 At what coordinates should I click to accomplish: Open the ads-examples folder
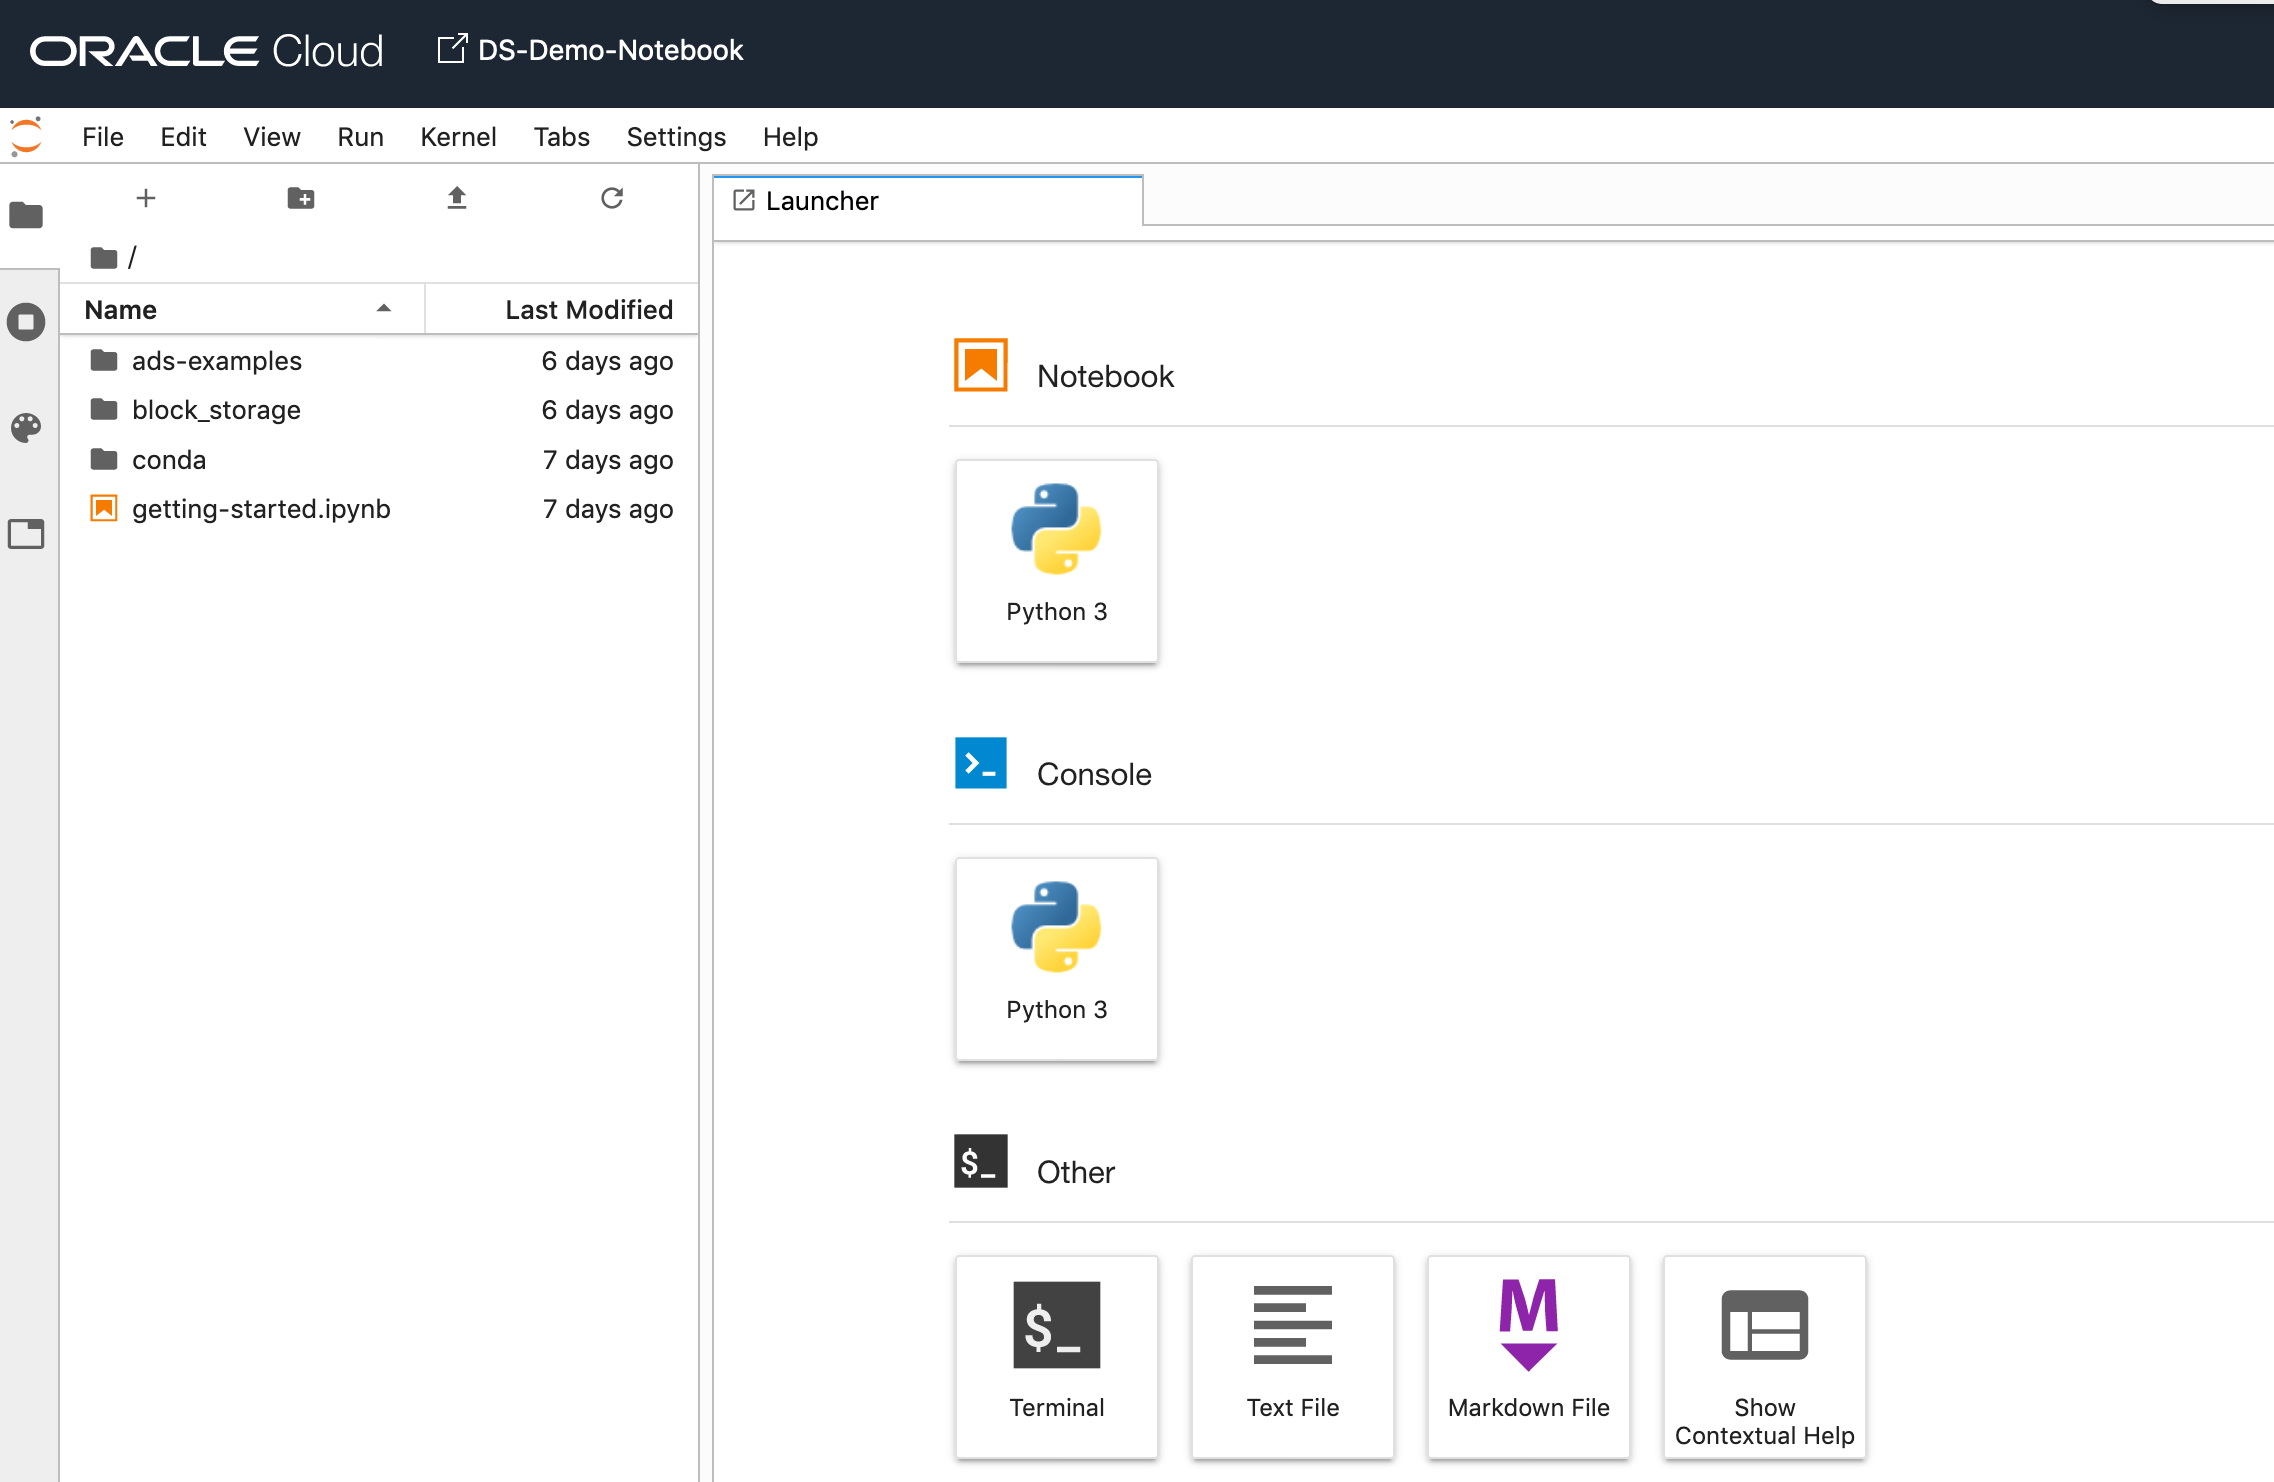tap(217, 361)
